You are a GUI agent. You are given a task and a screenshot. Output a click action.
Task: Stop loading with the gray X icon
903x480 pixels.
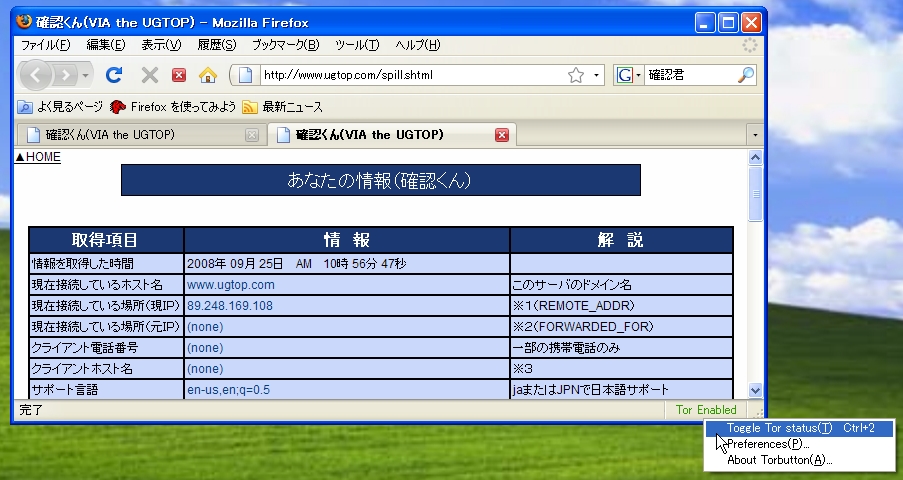point(150,75)
